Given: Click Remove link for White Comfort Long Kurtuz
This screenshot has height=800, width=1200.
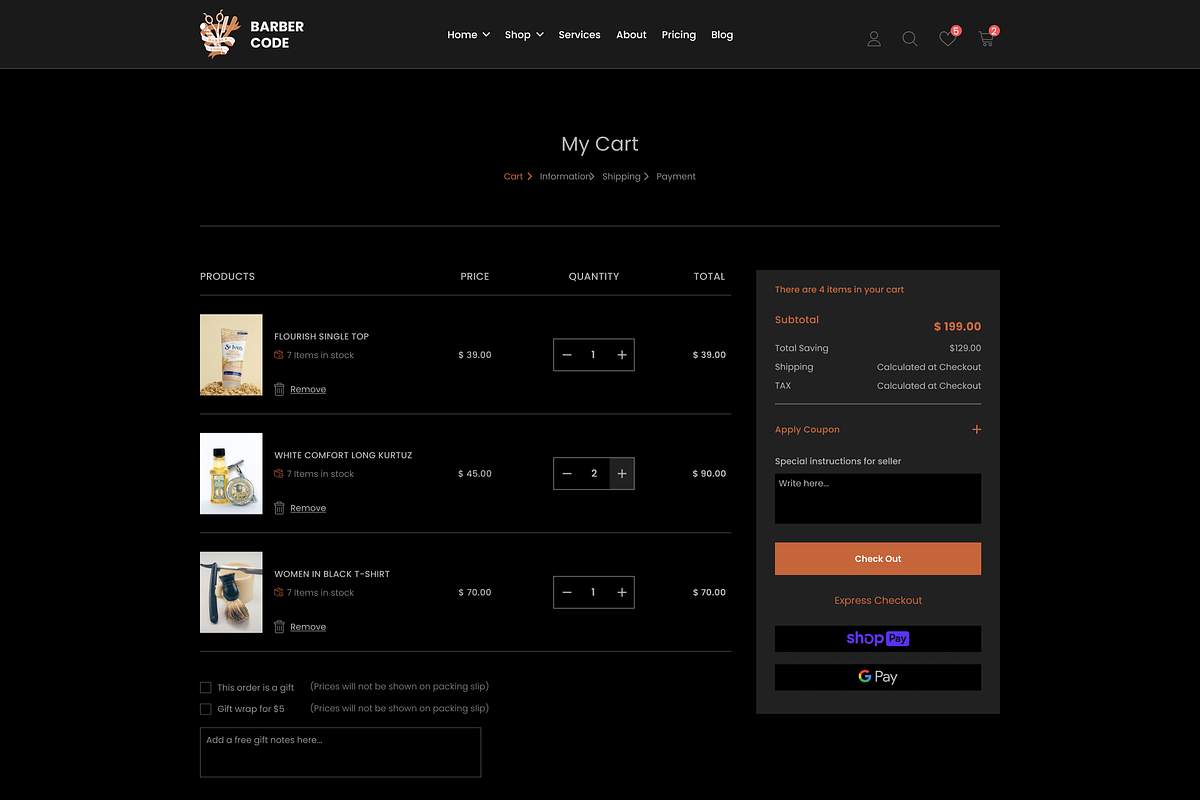Looking at the screenshot, I should pos(308,509).
